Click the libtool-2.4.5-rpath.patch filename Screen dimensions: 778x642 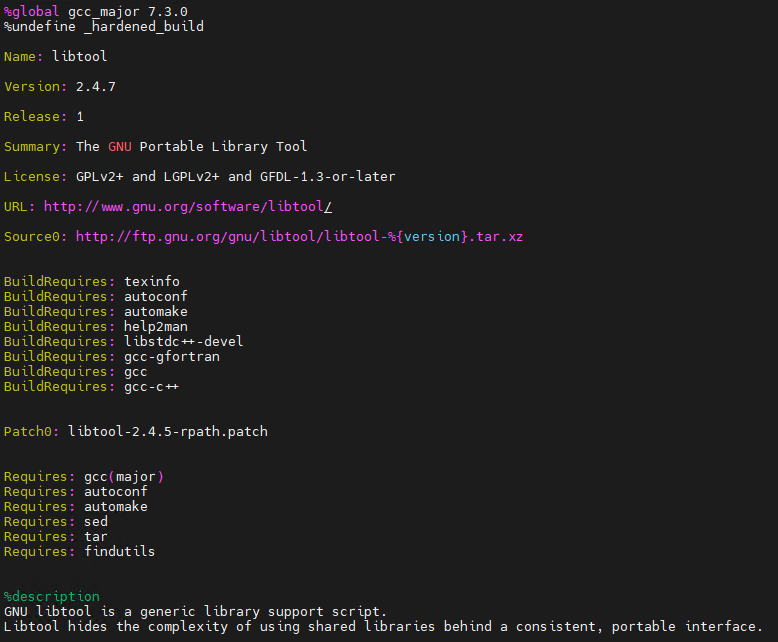[167, 431]
